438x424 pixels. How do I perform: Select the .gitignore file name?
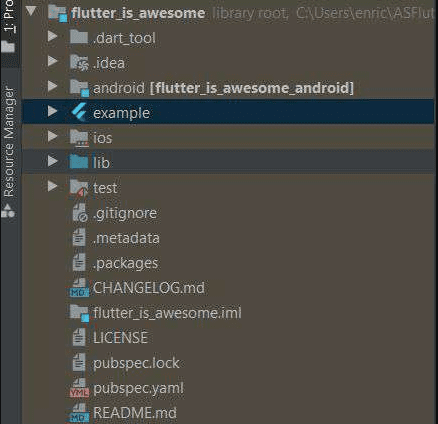125,213
